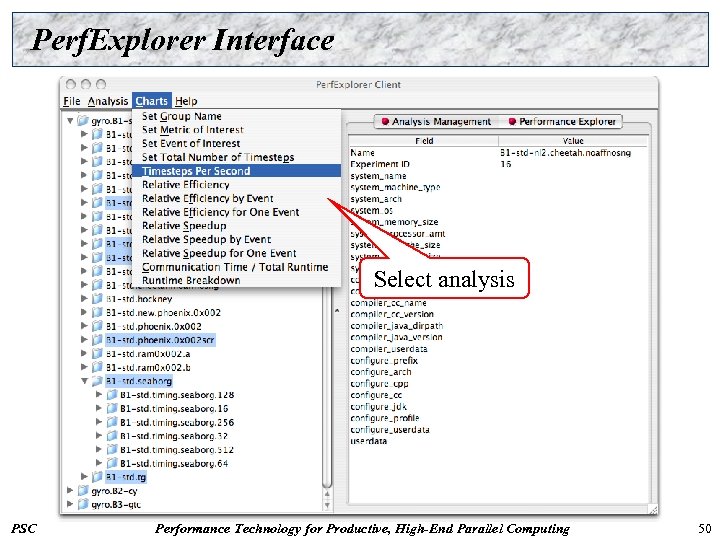Click folder icon of B1-std.ram0x002.a
Image resolution: width=720 pixels, height=540 pixels.
tap(97, 354)
